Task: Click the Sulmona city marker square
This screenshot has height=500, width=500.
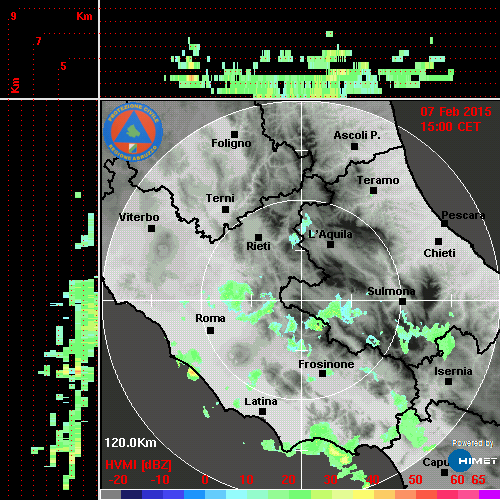Action: (x=402, y=301)
